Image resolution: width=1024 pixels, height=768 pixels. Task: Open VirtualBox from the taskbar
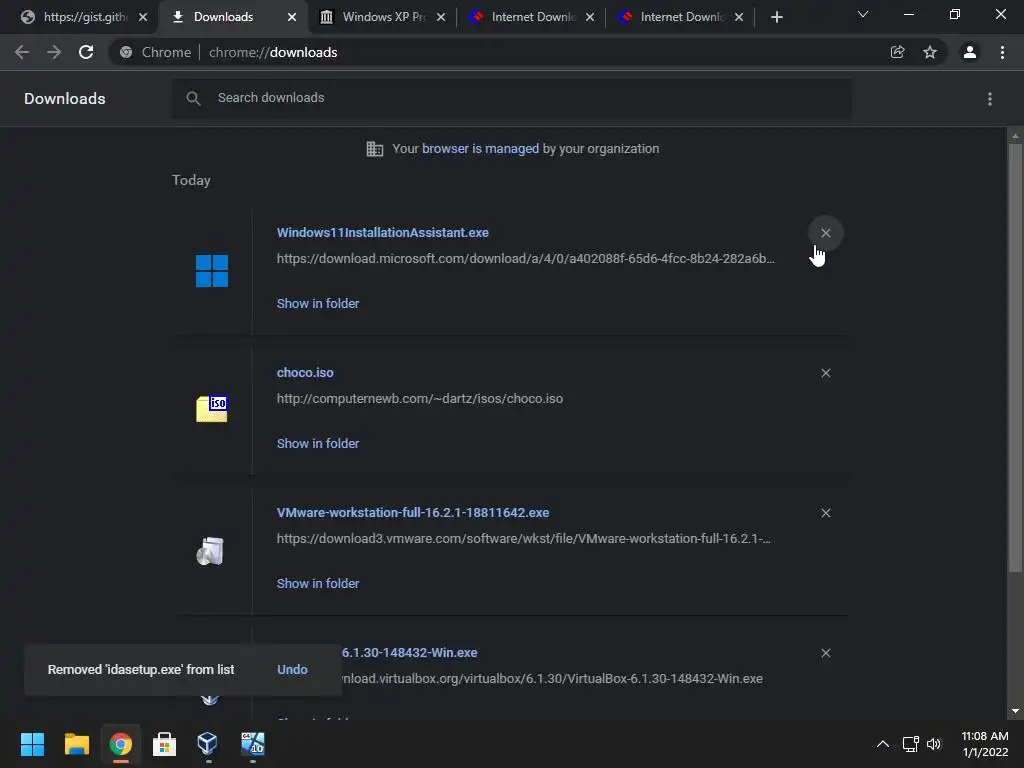tap(208, 744)
